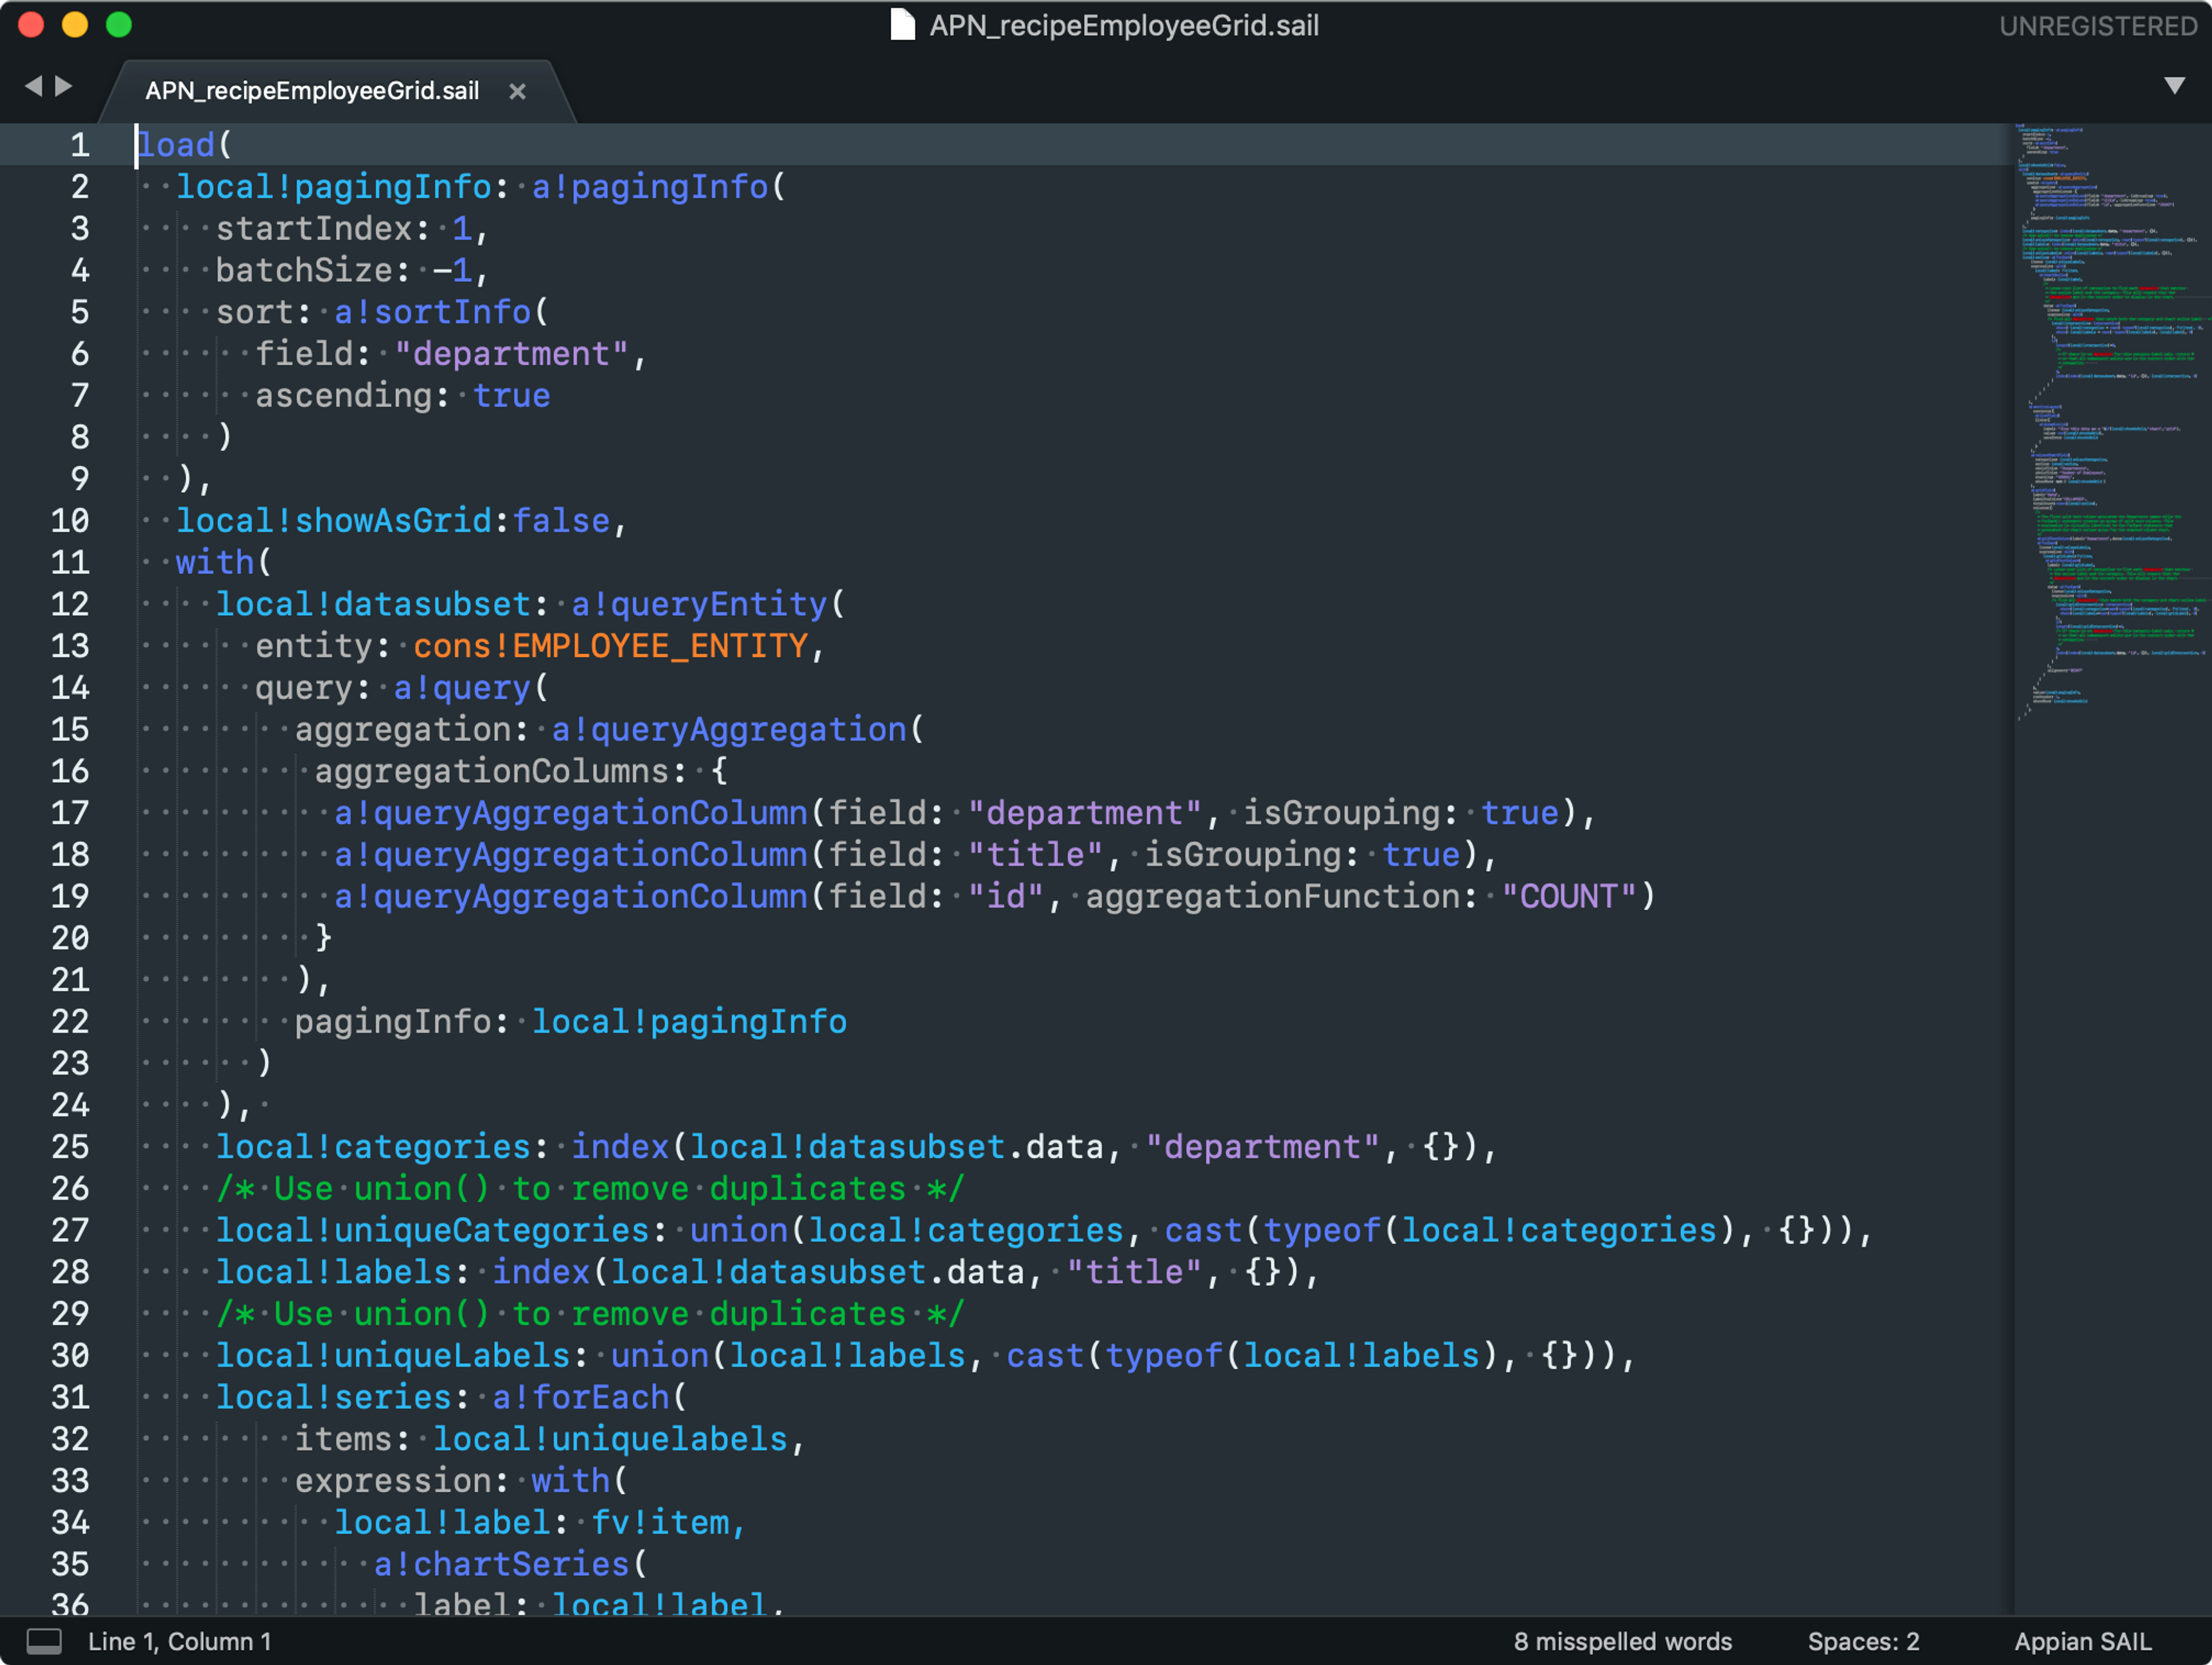Click the back navigation arrow
Image resolution: width=2212 pixels, height=1665 pixels.
coord(33,87)
